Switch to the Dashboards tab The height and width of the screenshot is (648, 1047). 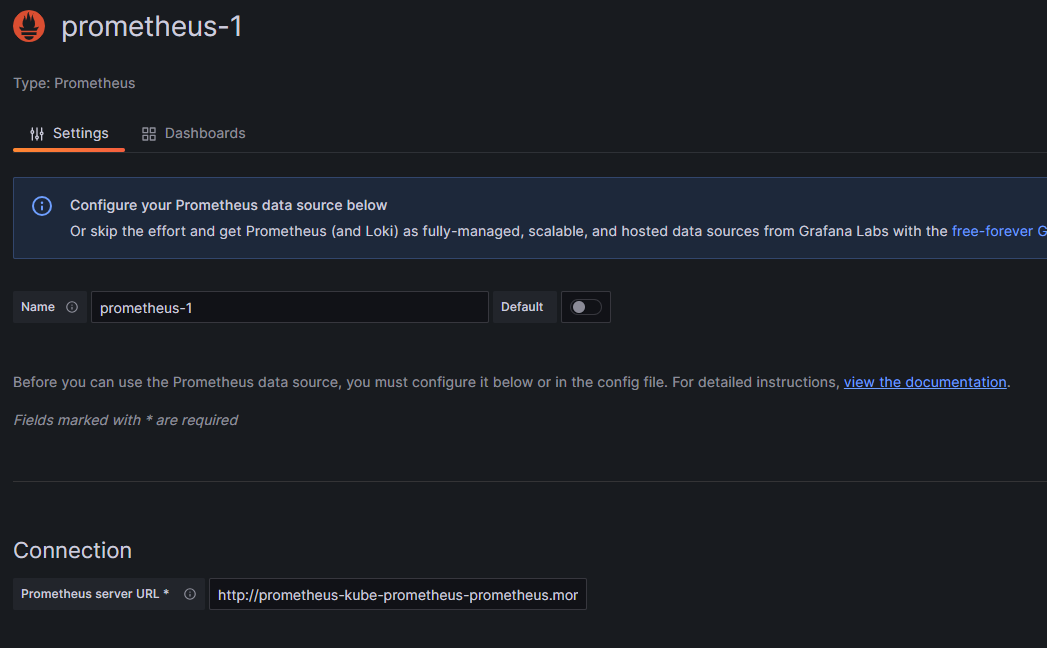click(194, 134)
